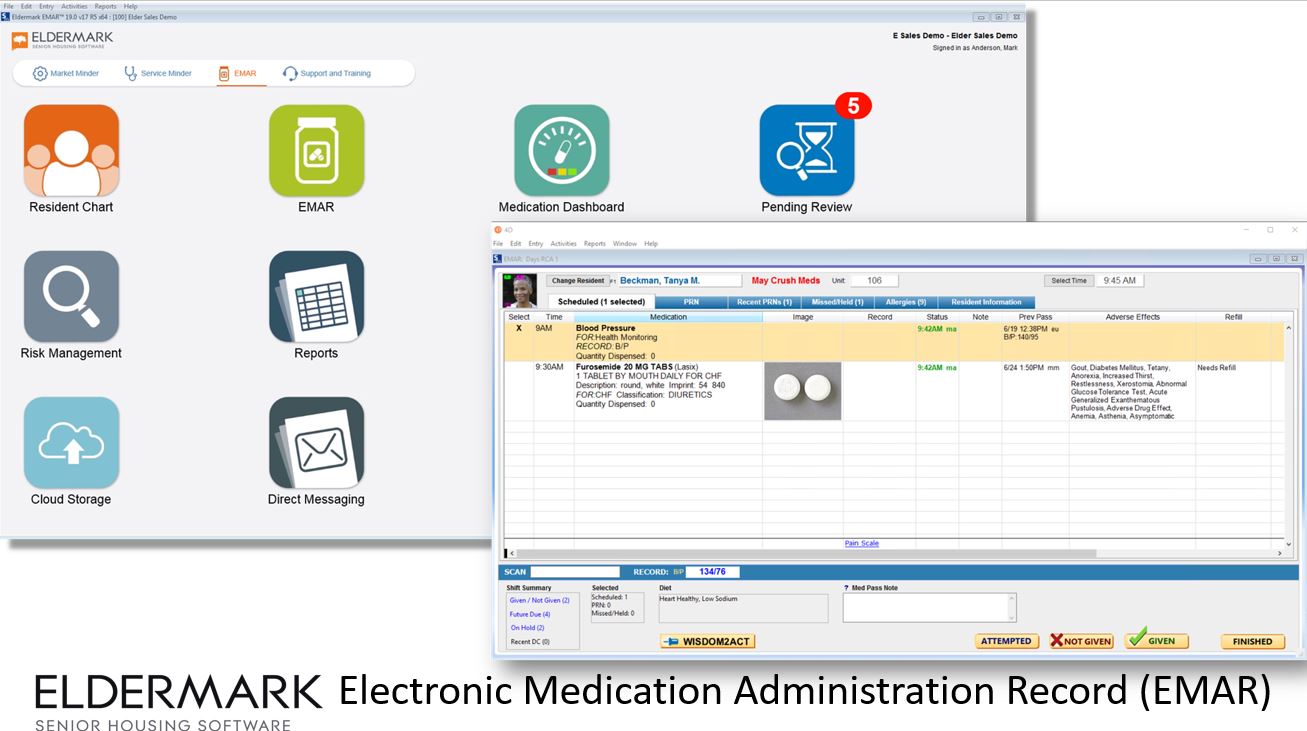Mark medication as GIVEN
The image size is (1307, 731).
pyautogui.click(x=1156, y=640)
